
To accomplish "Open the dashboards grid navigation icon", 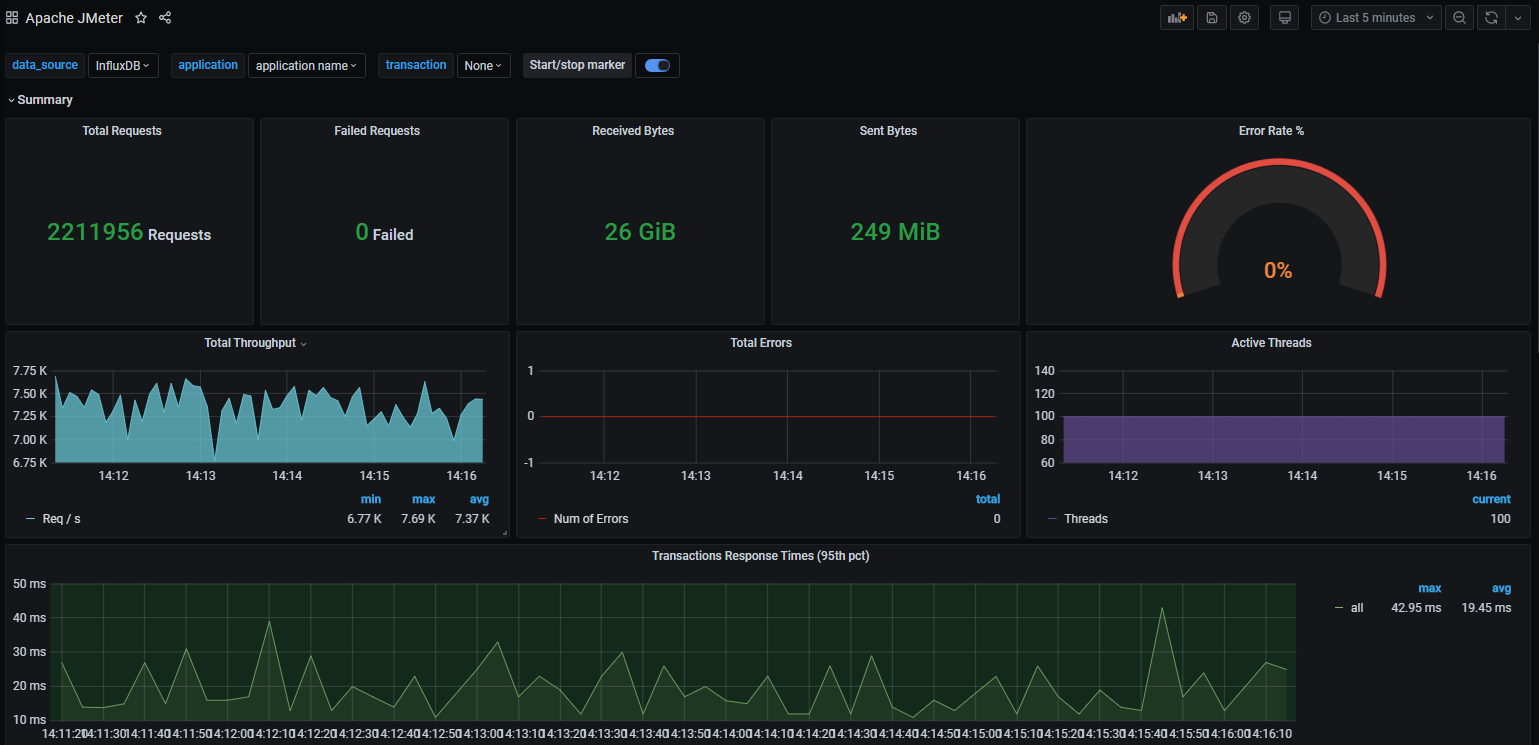I will click(11, 17).
